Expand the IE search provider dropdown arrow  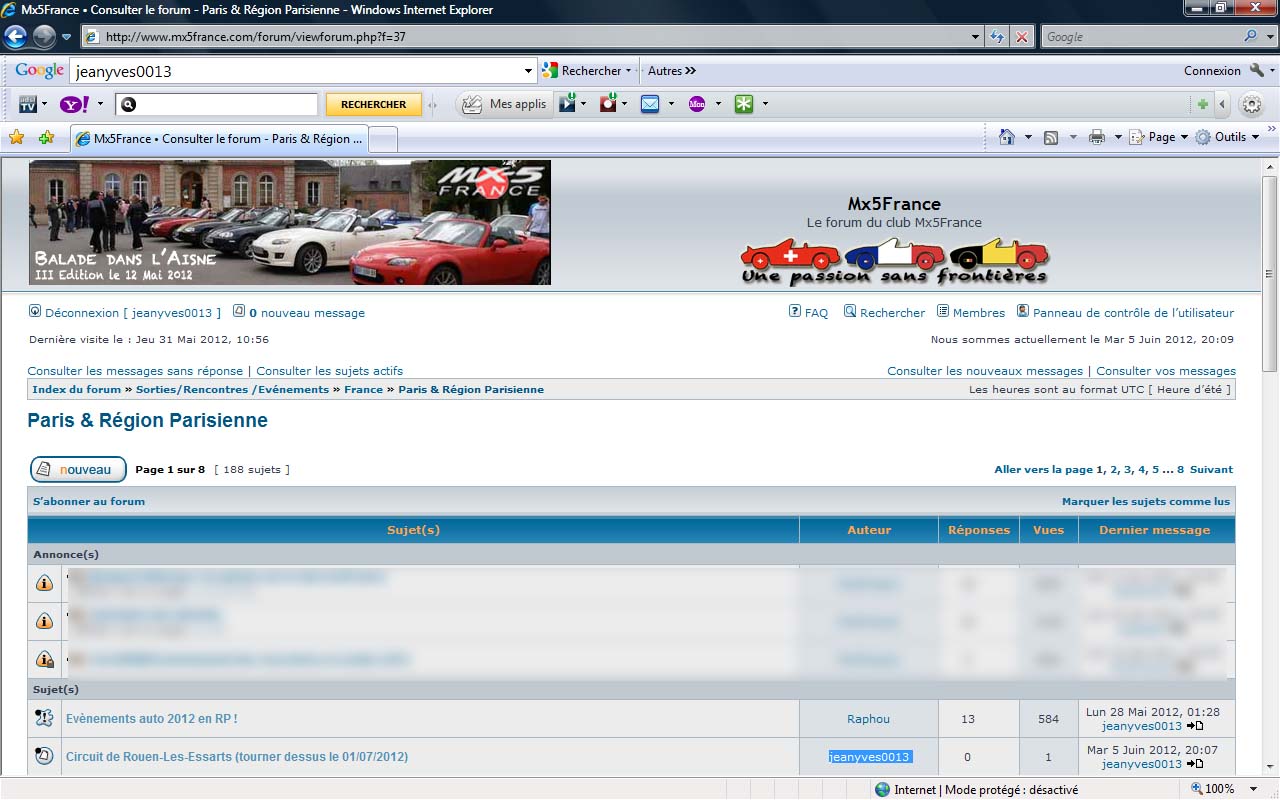[1271, 37]
